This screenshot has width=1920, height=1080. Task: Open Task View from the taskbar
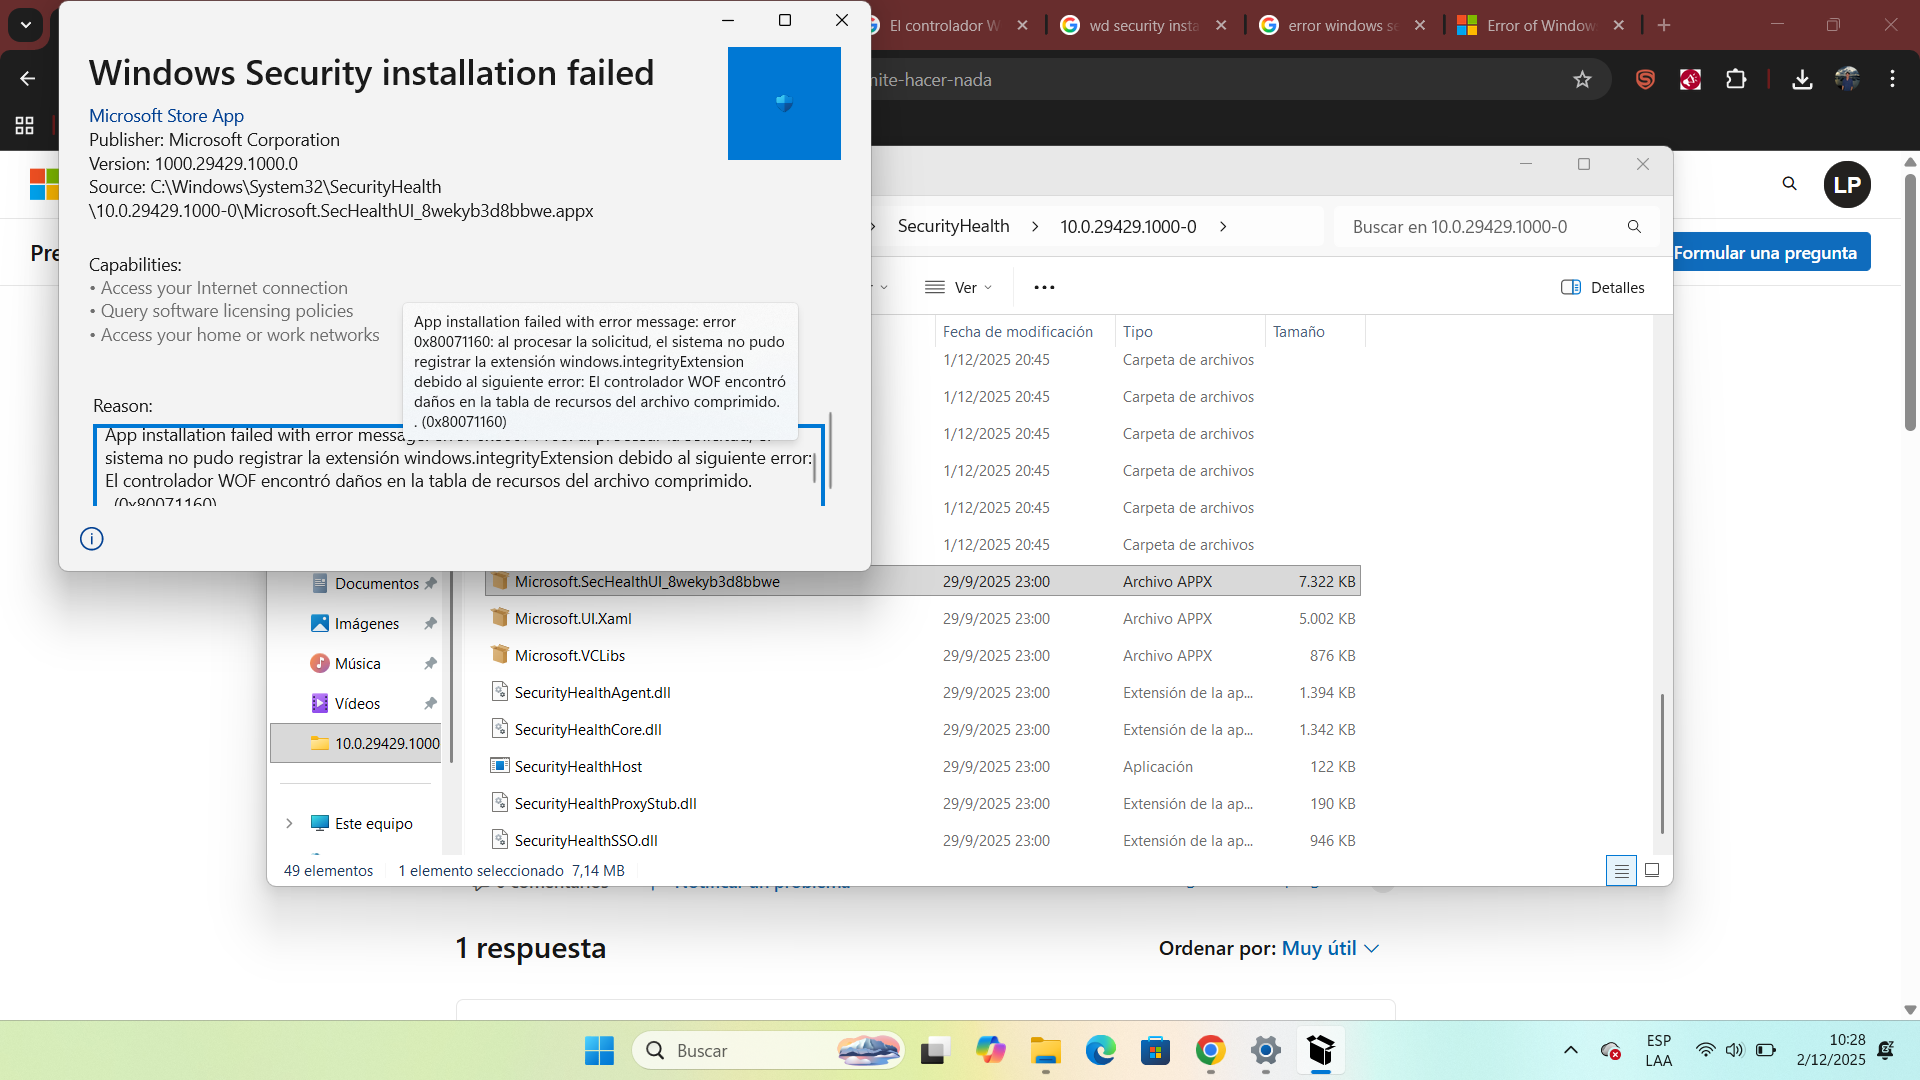pos(934,1051)
